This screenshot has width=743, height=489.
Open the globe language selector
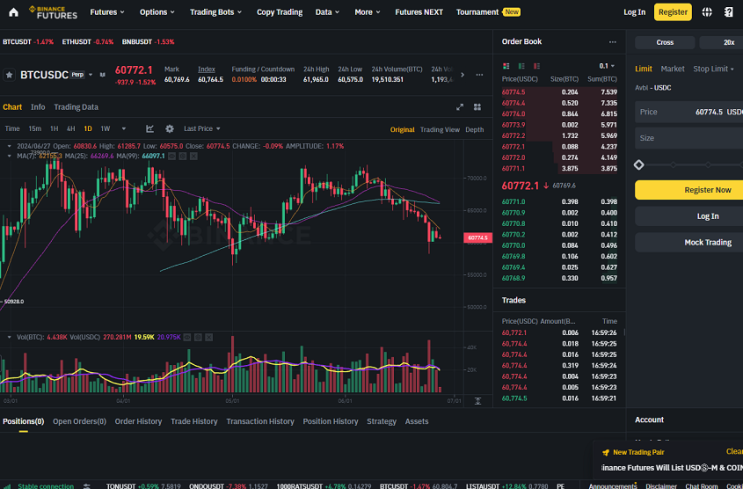pyautogui.click(x=707, y=12)
